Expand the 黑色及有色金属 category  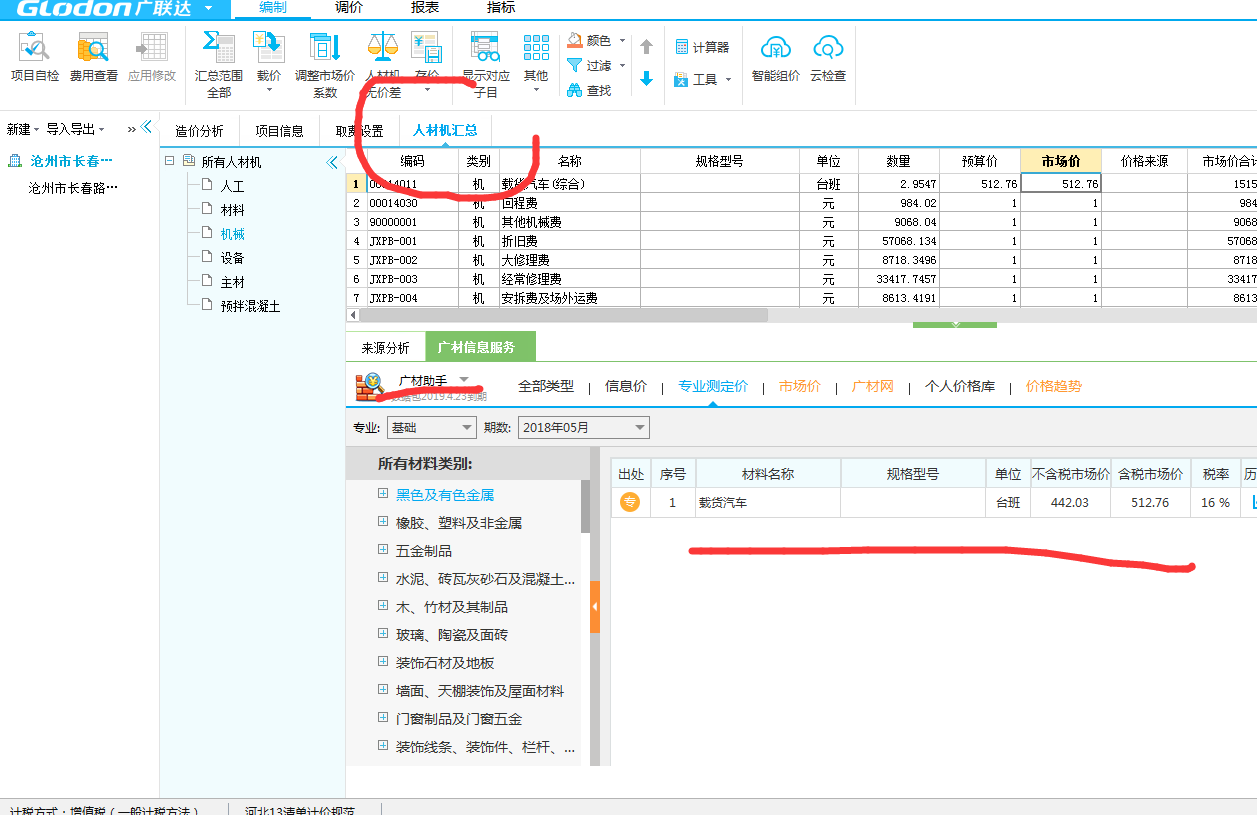(x=383, y=494)
